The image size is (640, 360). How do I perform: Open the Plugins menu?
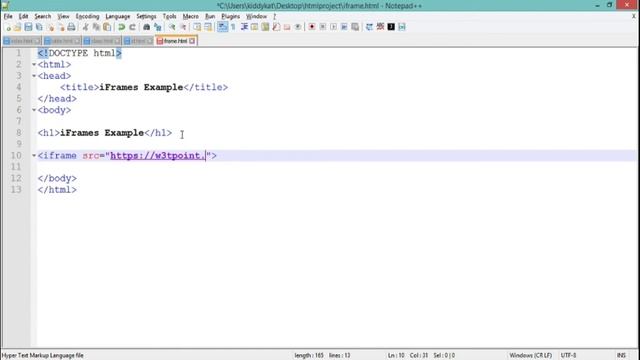(x=231, y=16)
